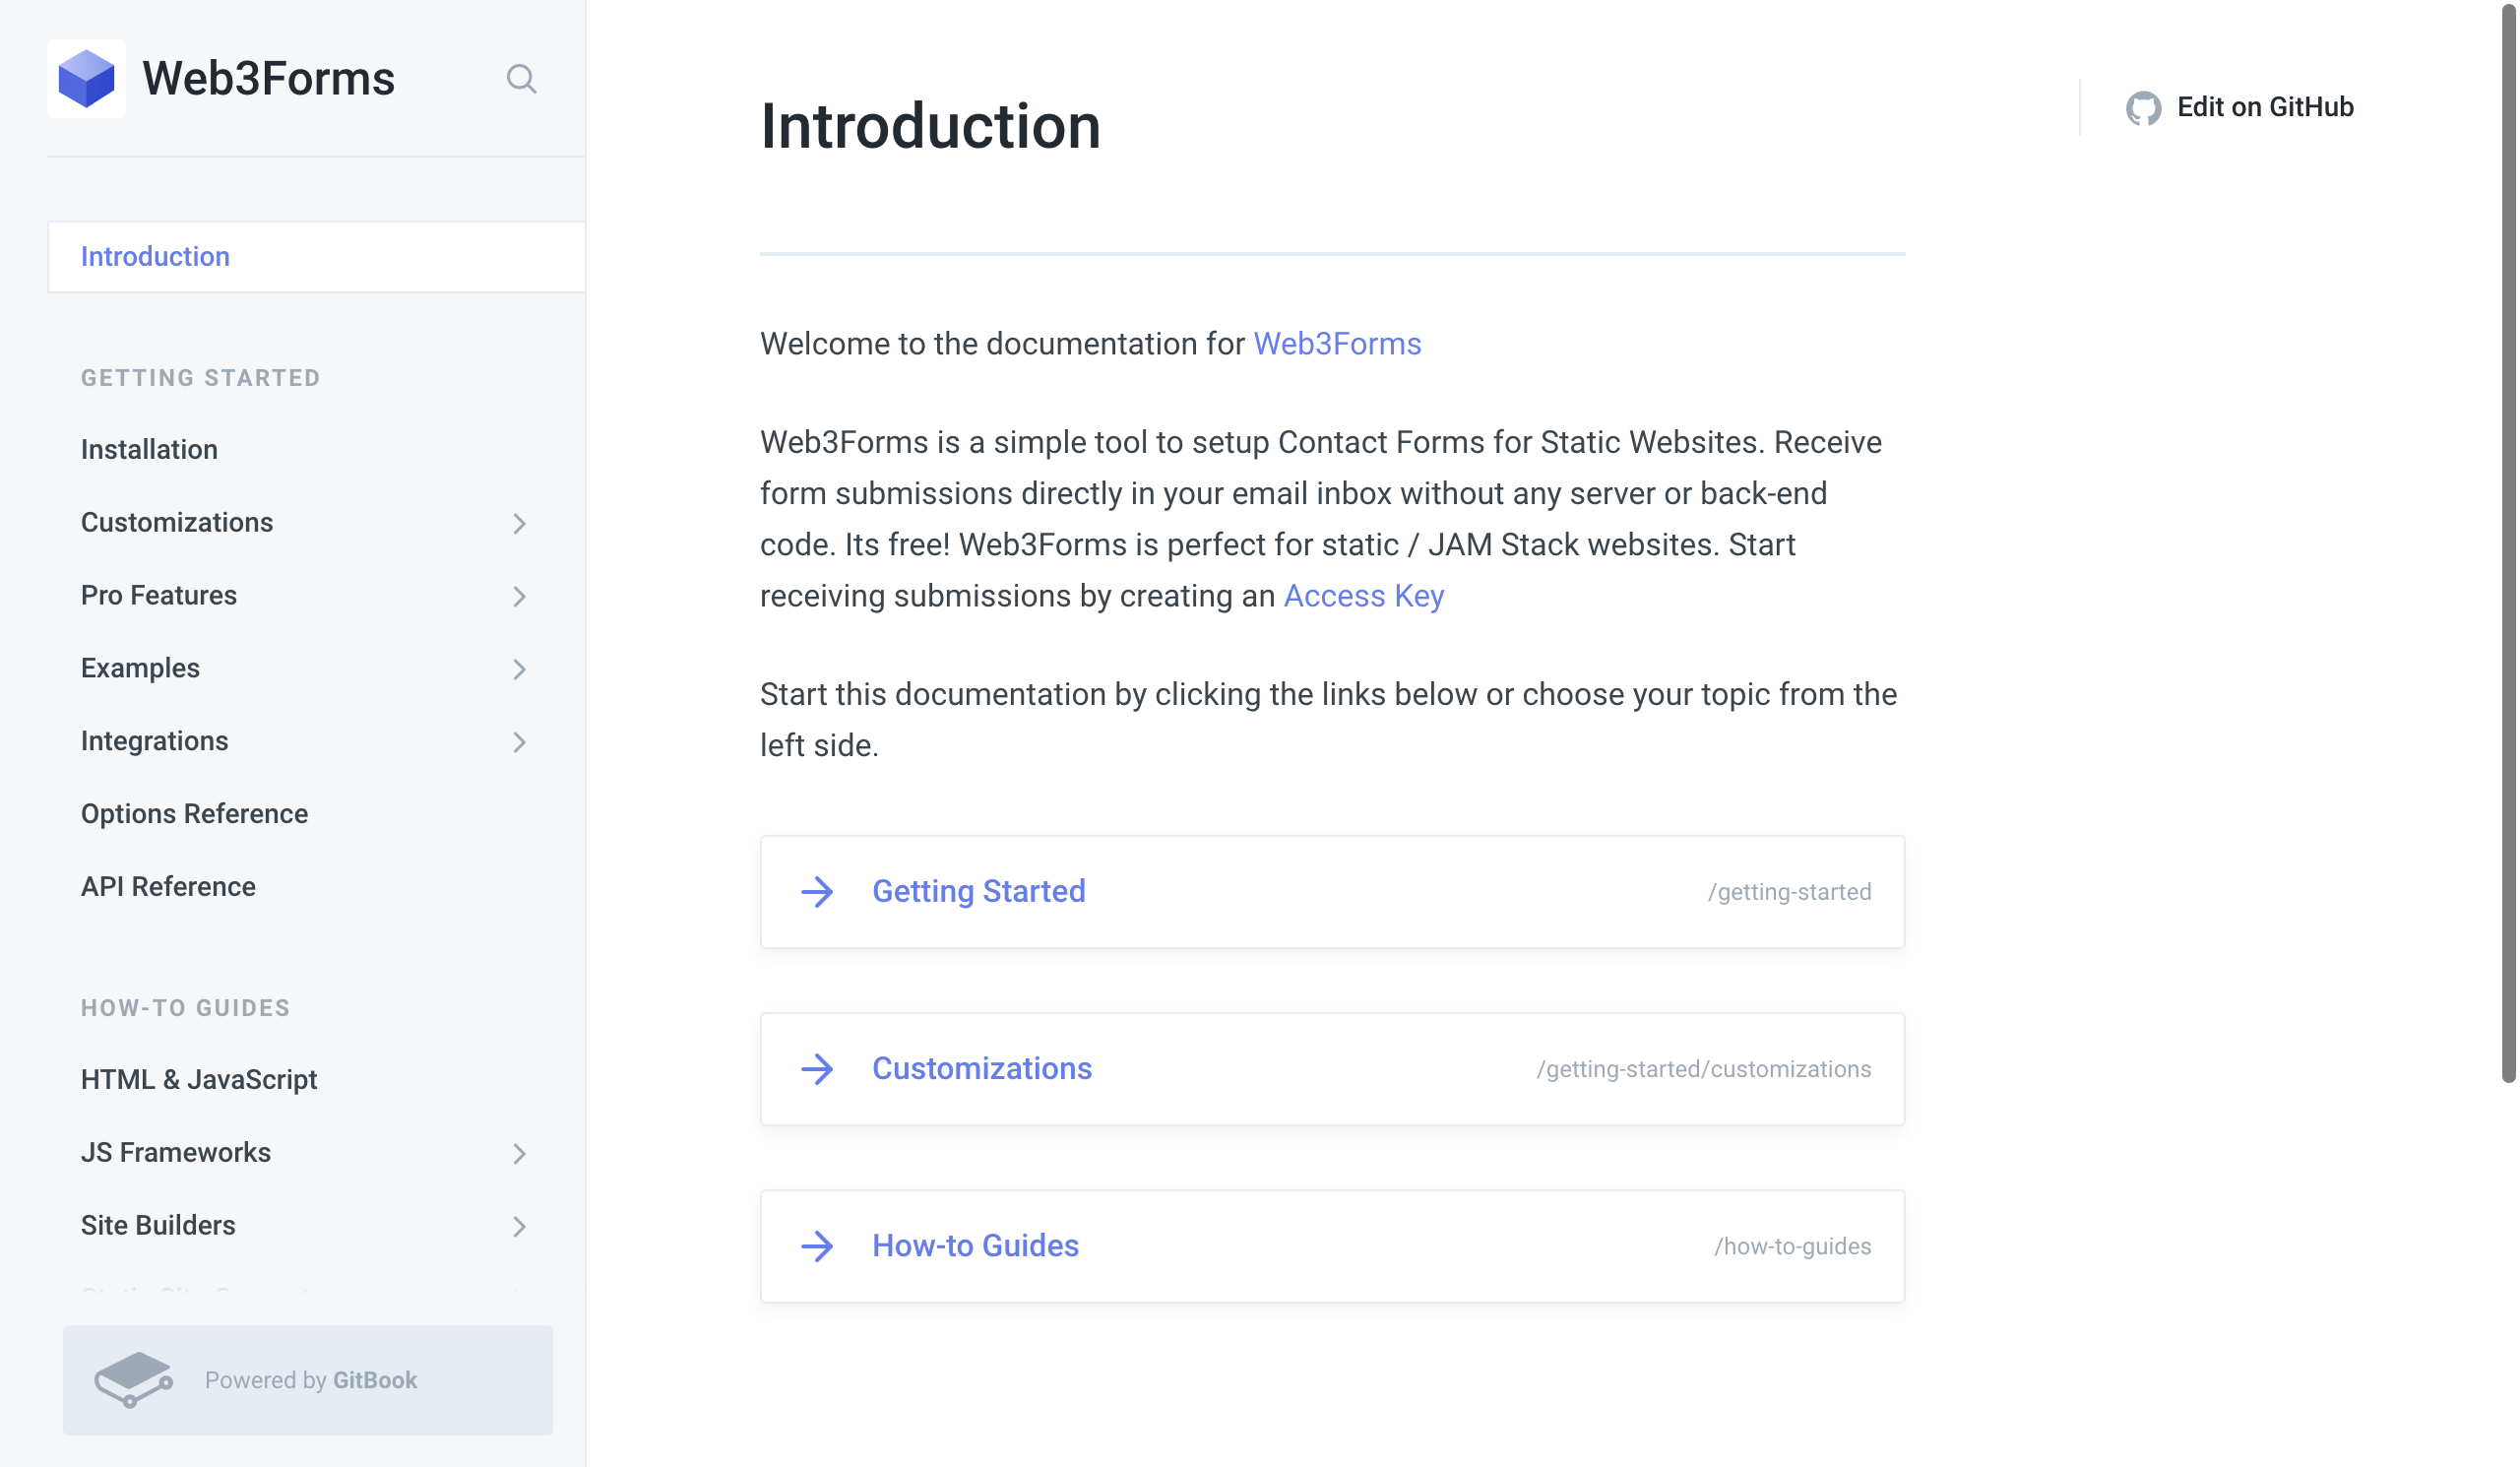Click the Web3Forms cube logo icon

point(86,78)
